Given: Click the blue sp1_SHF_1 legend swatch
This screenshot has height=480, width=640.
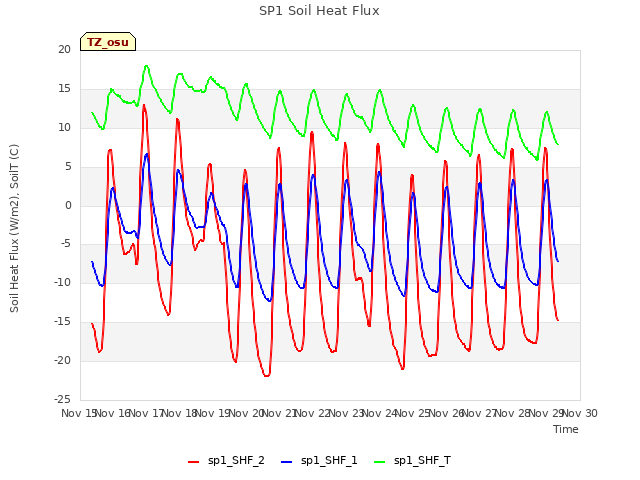Looking at the screenshot, I should [287, 462].
